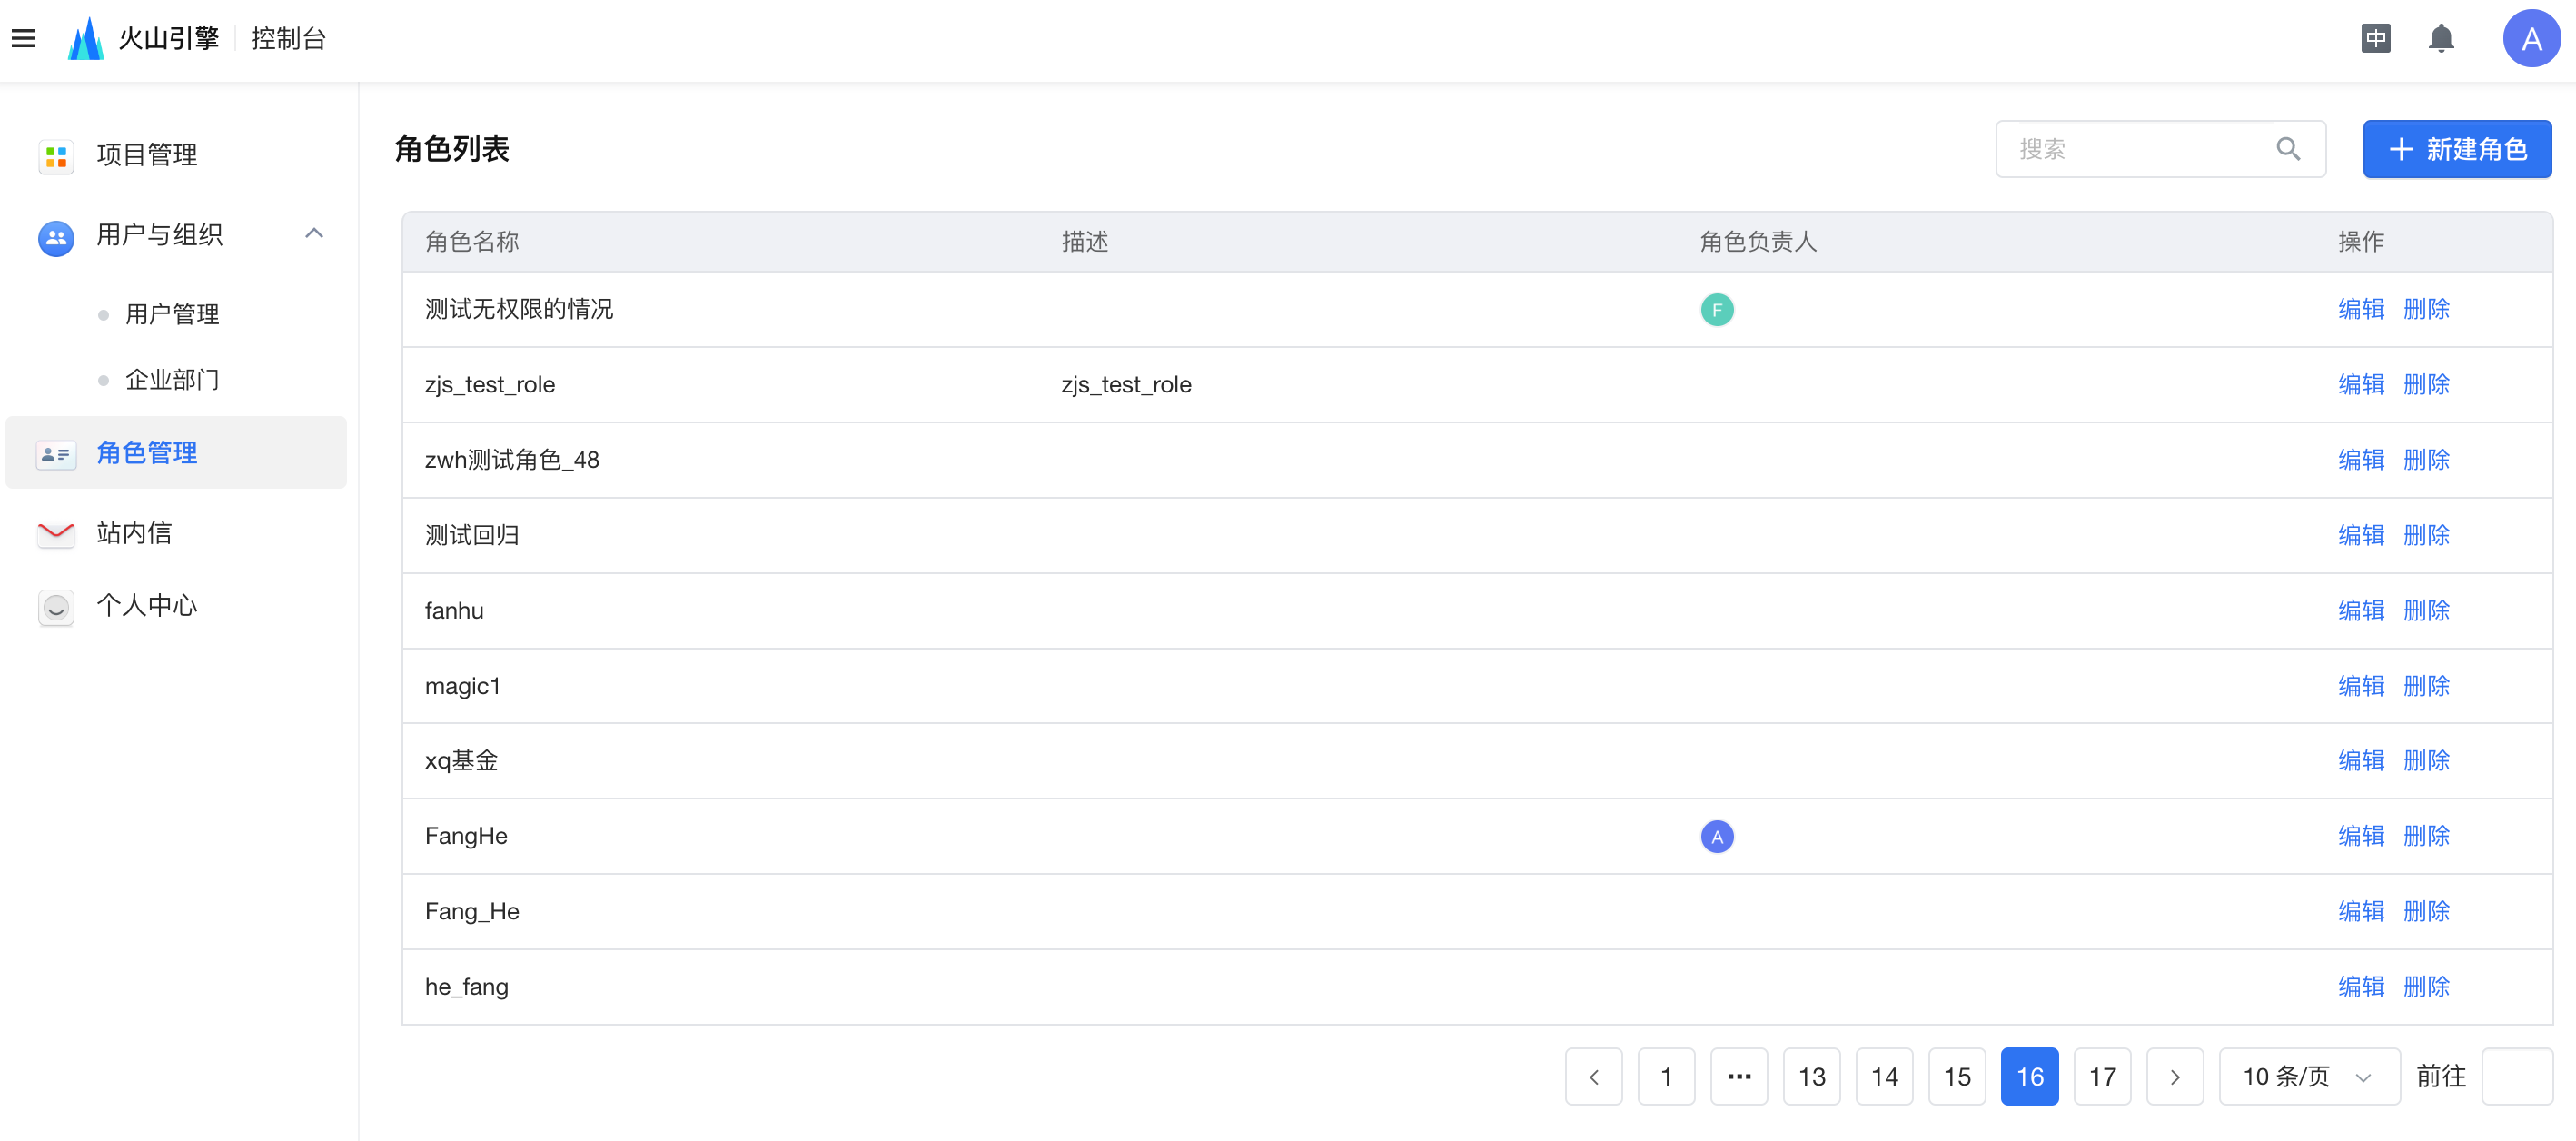Click the 控制台 header text
2576x1141 pixels.
click(x=288, y=38)
